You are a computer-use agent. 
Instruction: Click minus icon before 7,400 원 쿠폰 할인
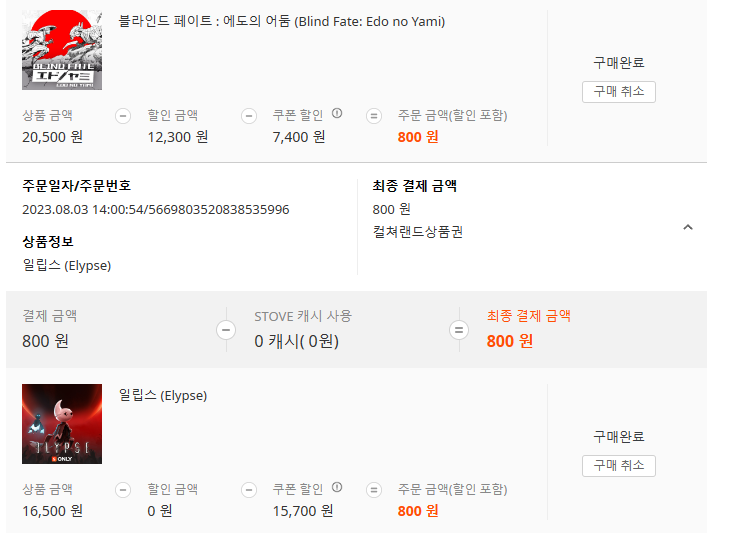click(x=249, y=116)
